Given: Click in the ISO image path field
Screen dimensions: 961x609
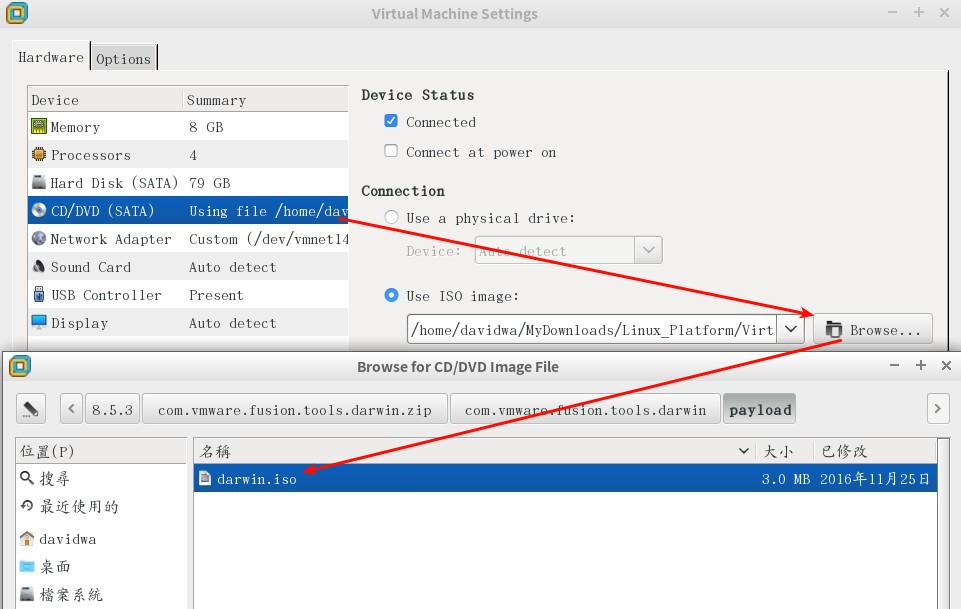Looking at the screenshot, I should click(592, 330).
